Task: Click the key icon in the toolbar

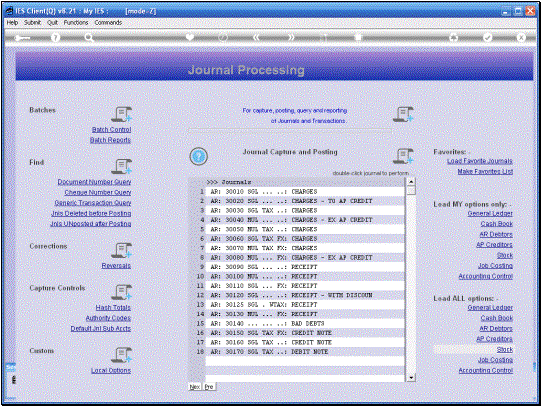Action: (22, 38)
